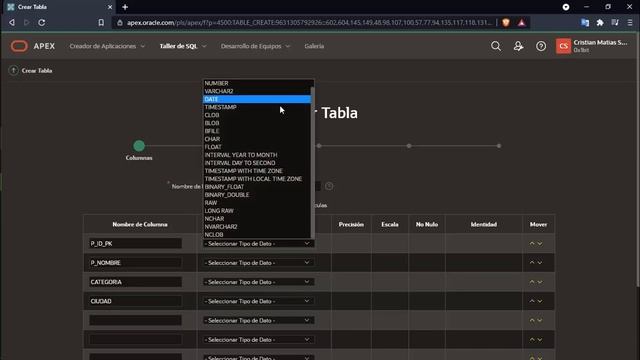
Task: Open the help question mark icon
Action: click(541, 46)
